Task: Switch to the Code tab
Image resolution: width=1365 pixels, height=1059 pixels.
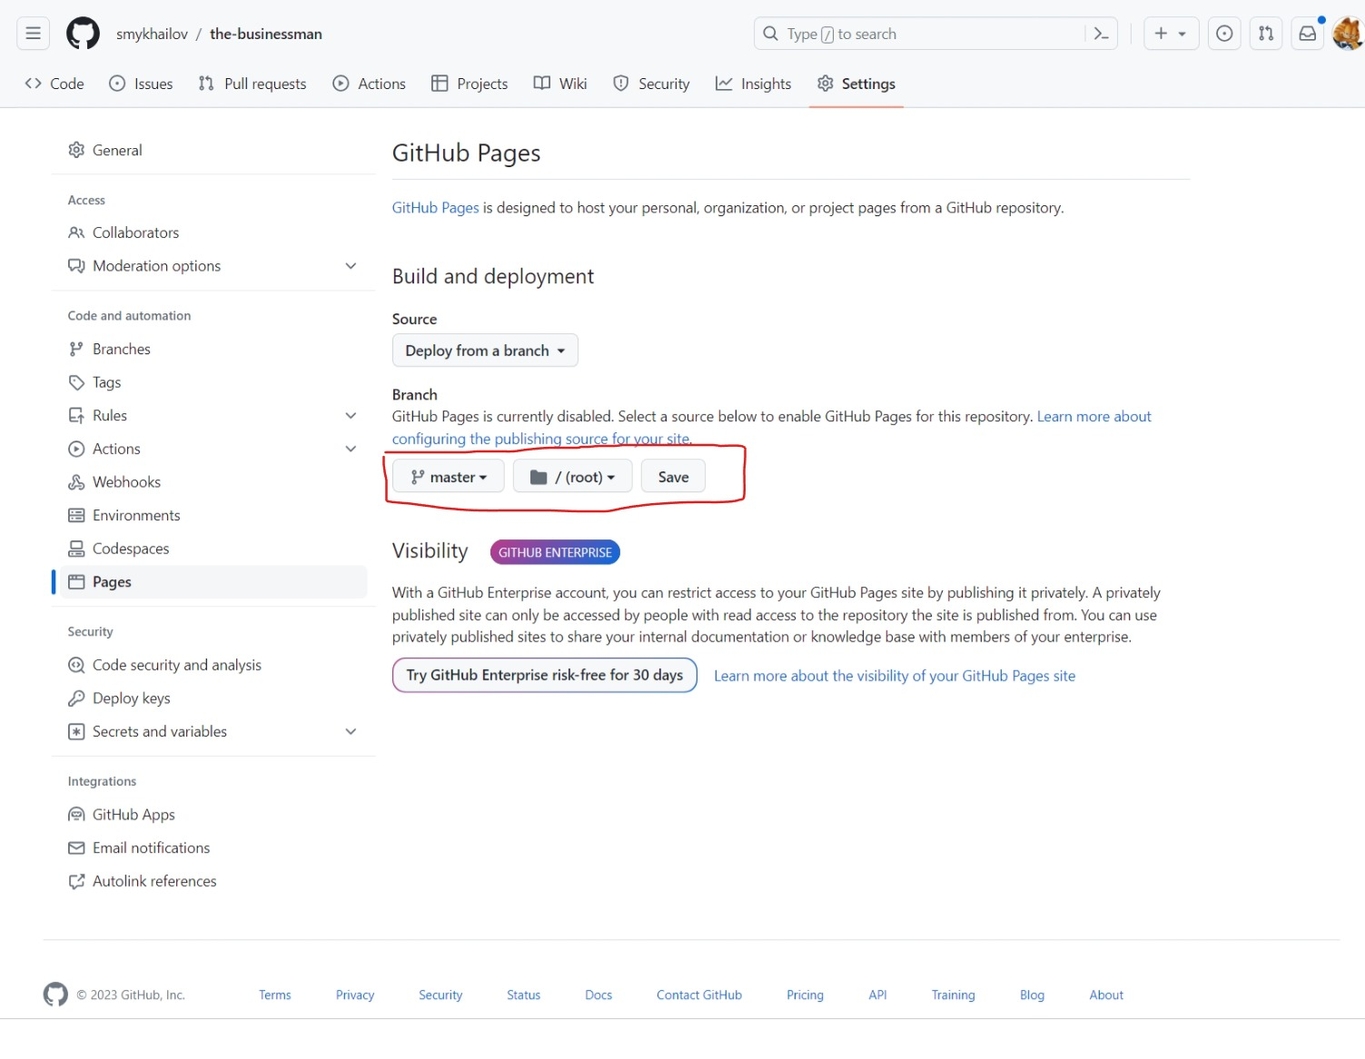Action: coord(55,84)
